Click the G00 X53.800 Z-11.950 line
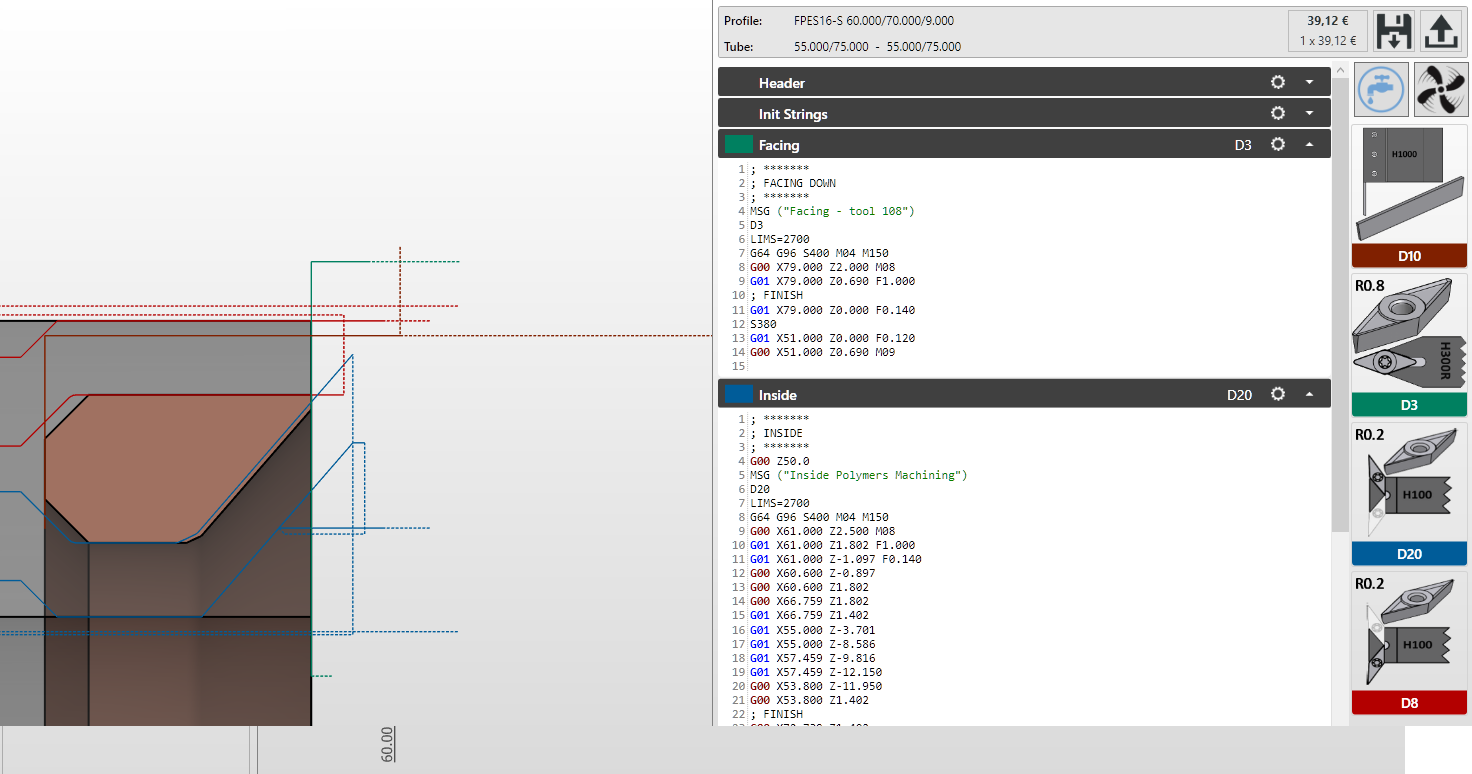1472x774 pixels. [x=815, y=686]
